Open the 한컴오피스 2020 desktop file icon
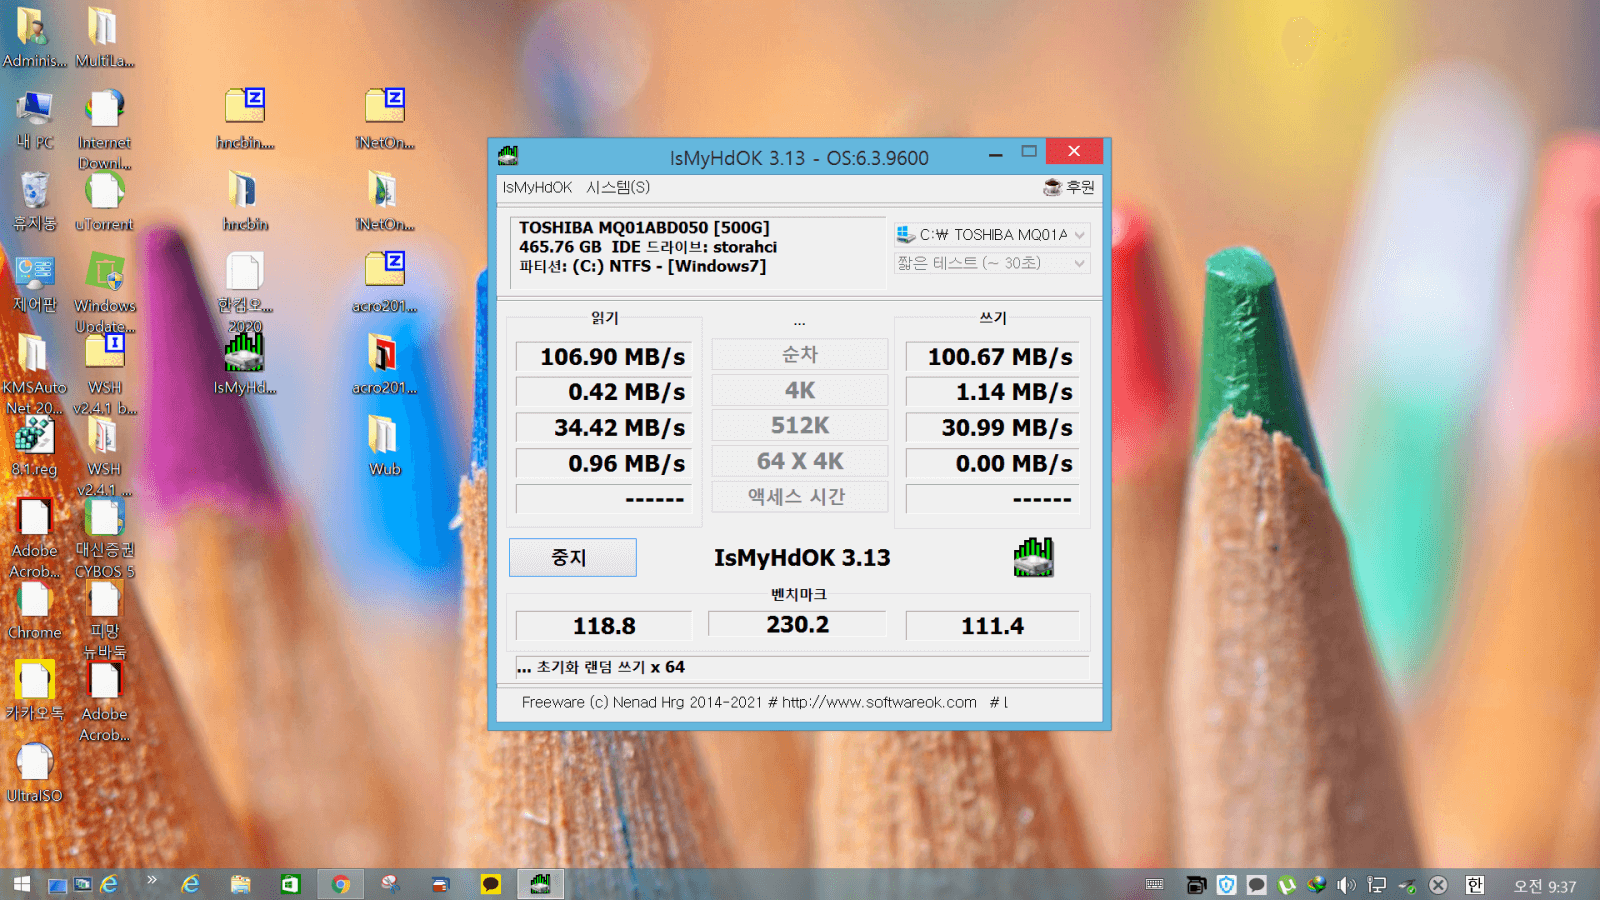Image resolution: width=1600 pixels, height=900 pixels. 244,292
